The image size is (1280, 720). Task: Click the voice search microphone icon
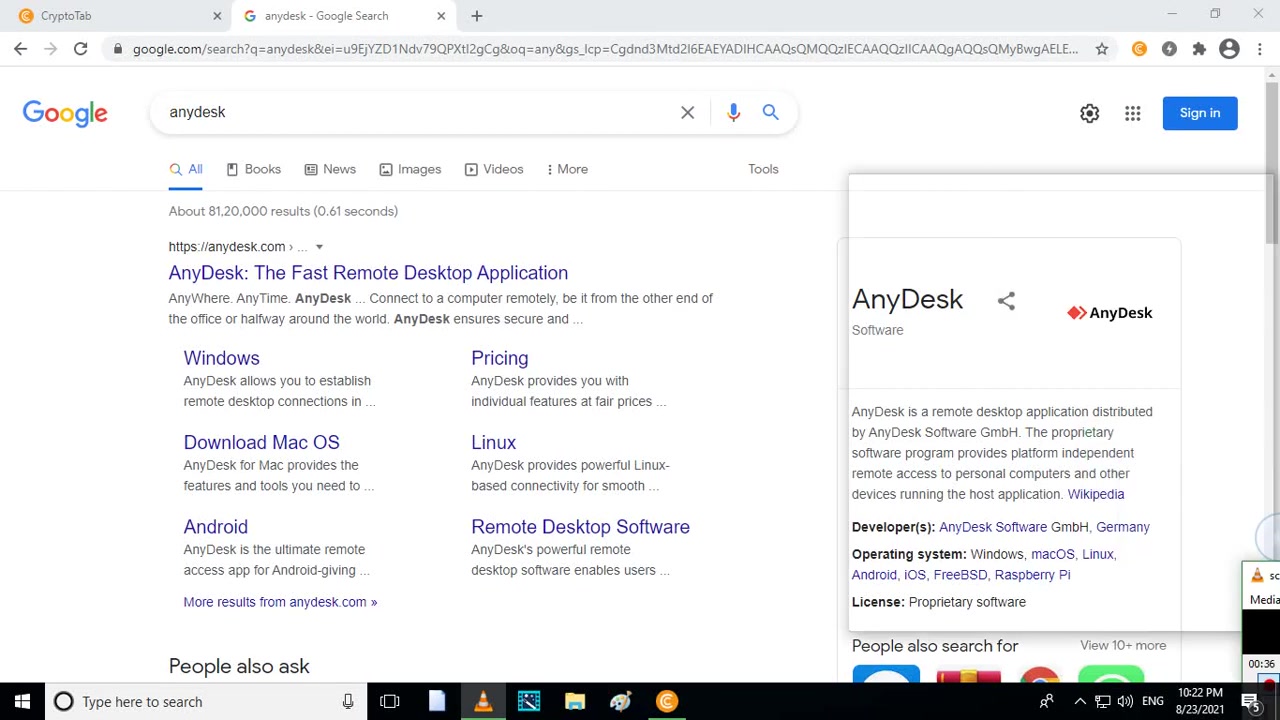tap(733, 112)
